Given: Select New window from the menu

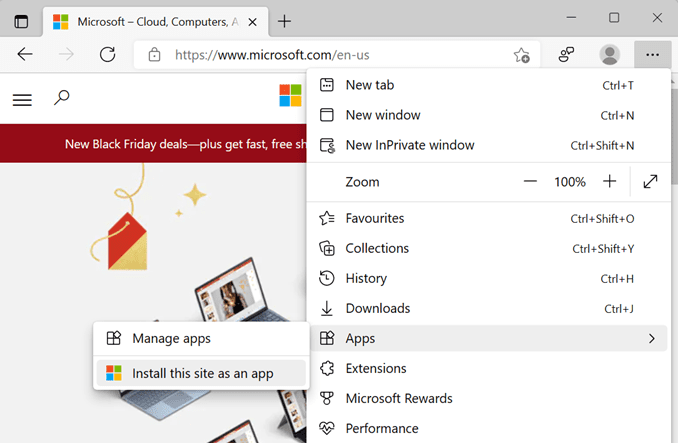Looking at the screenshot, I should (x=489, y=115).
